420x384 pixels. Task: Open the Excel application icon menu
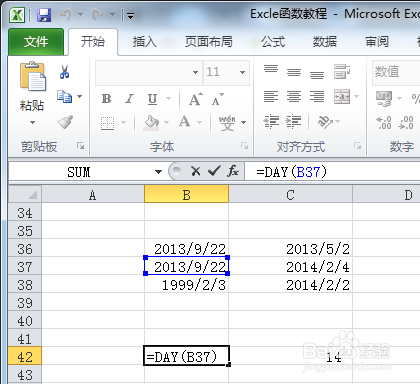click(17, 15)
